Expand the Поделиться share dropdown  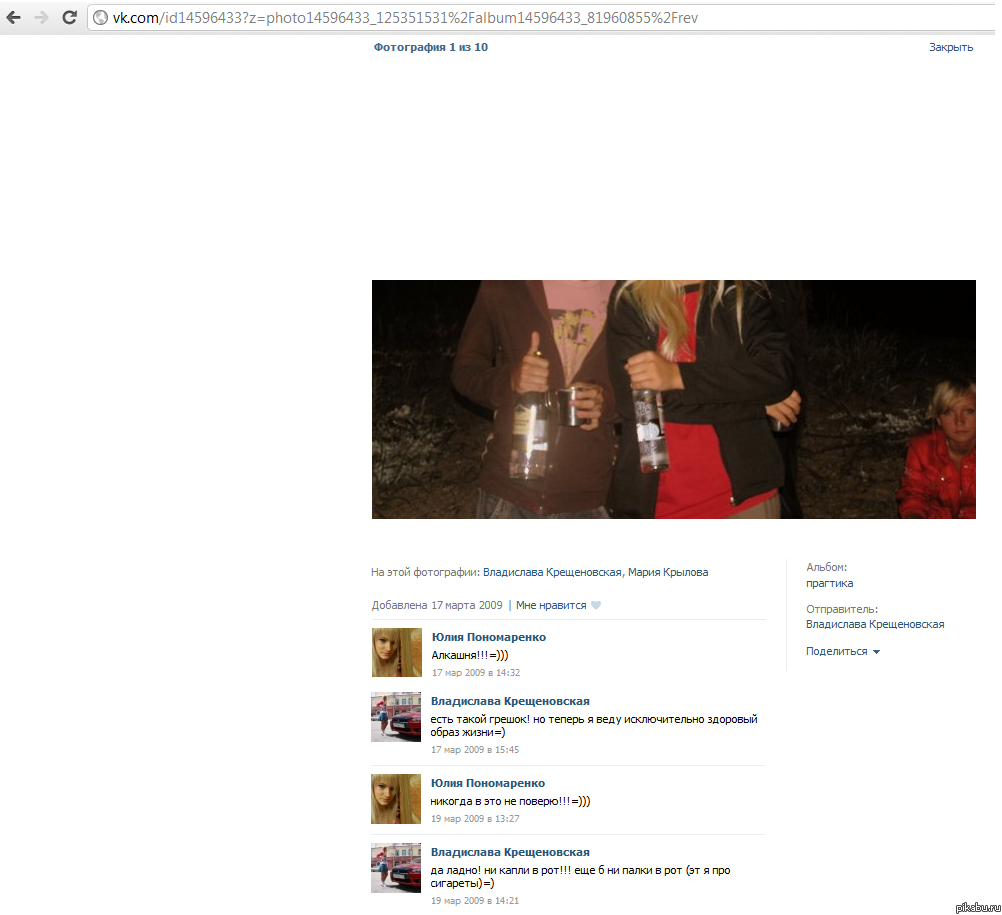click(842, 651)
